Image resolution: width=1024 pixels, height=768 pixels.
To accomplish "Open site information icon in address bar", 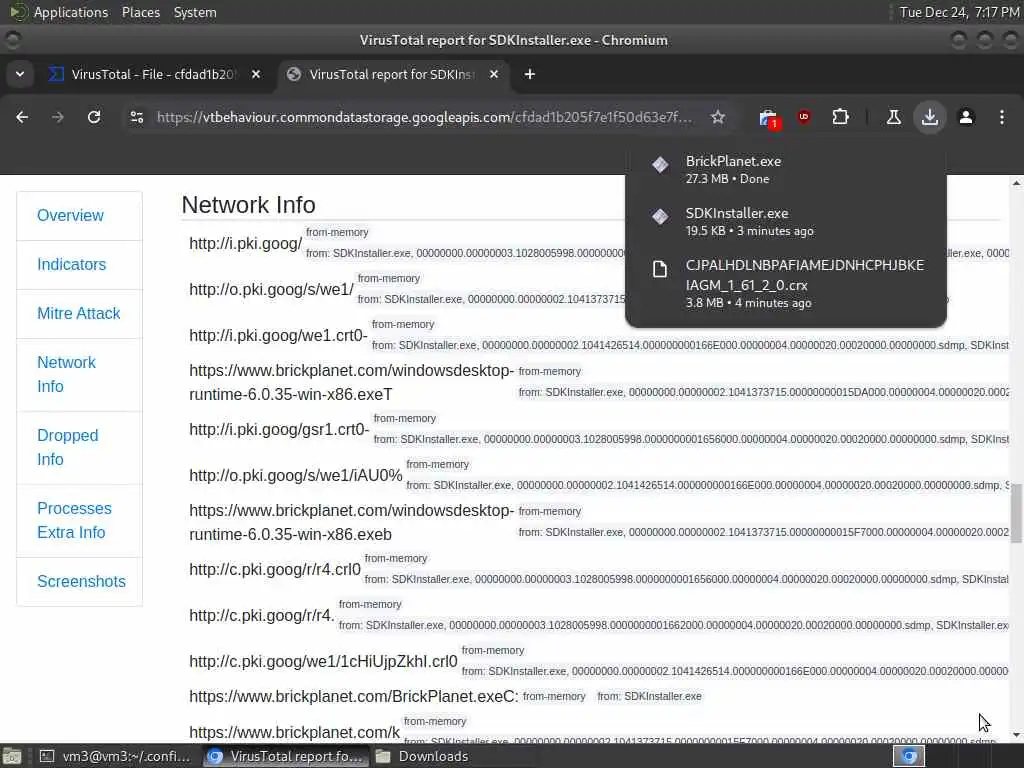I will point(137,117).
